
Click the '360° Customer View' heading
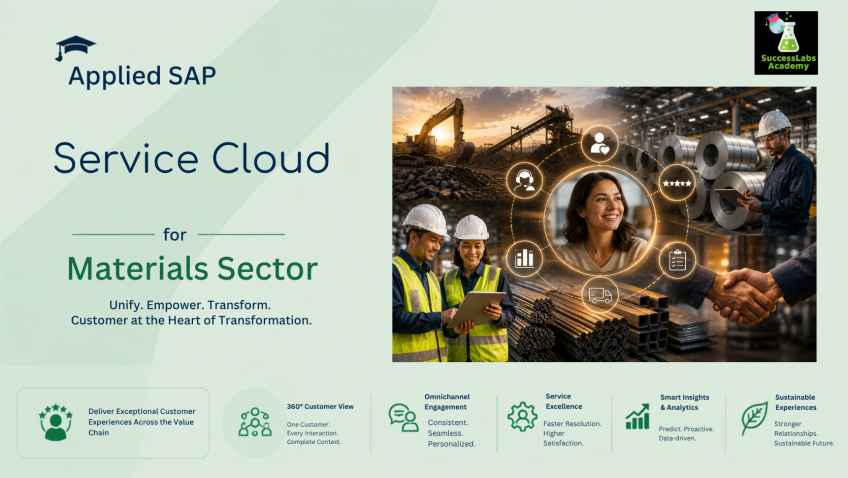(x=320, y=407)
